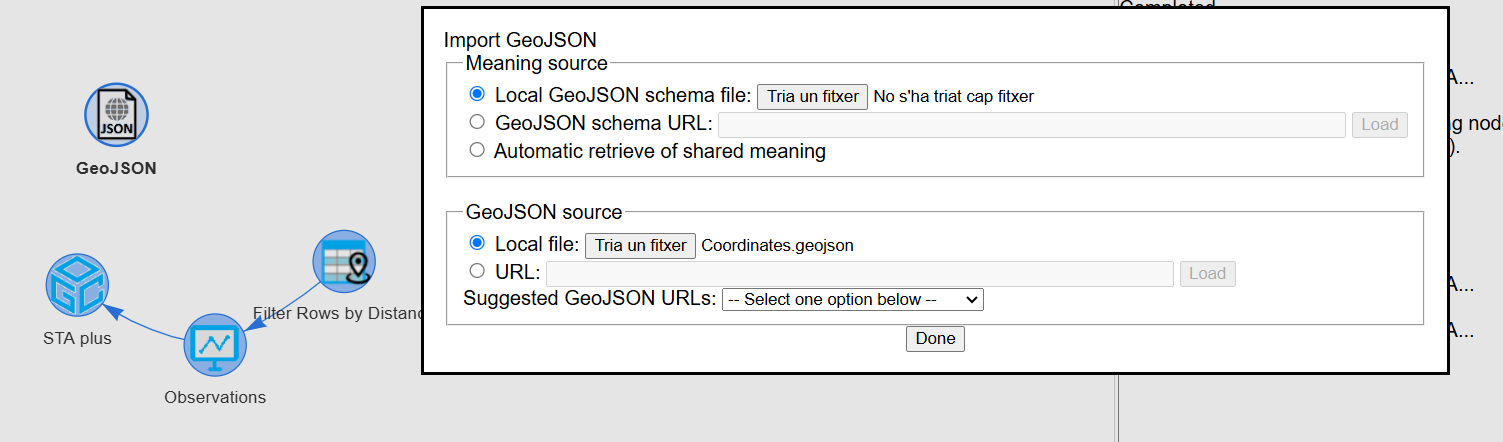Enable Automatic retrieve of shared meaning
Screen dimensions: 1503x442
tap(477, 151)
